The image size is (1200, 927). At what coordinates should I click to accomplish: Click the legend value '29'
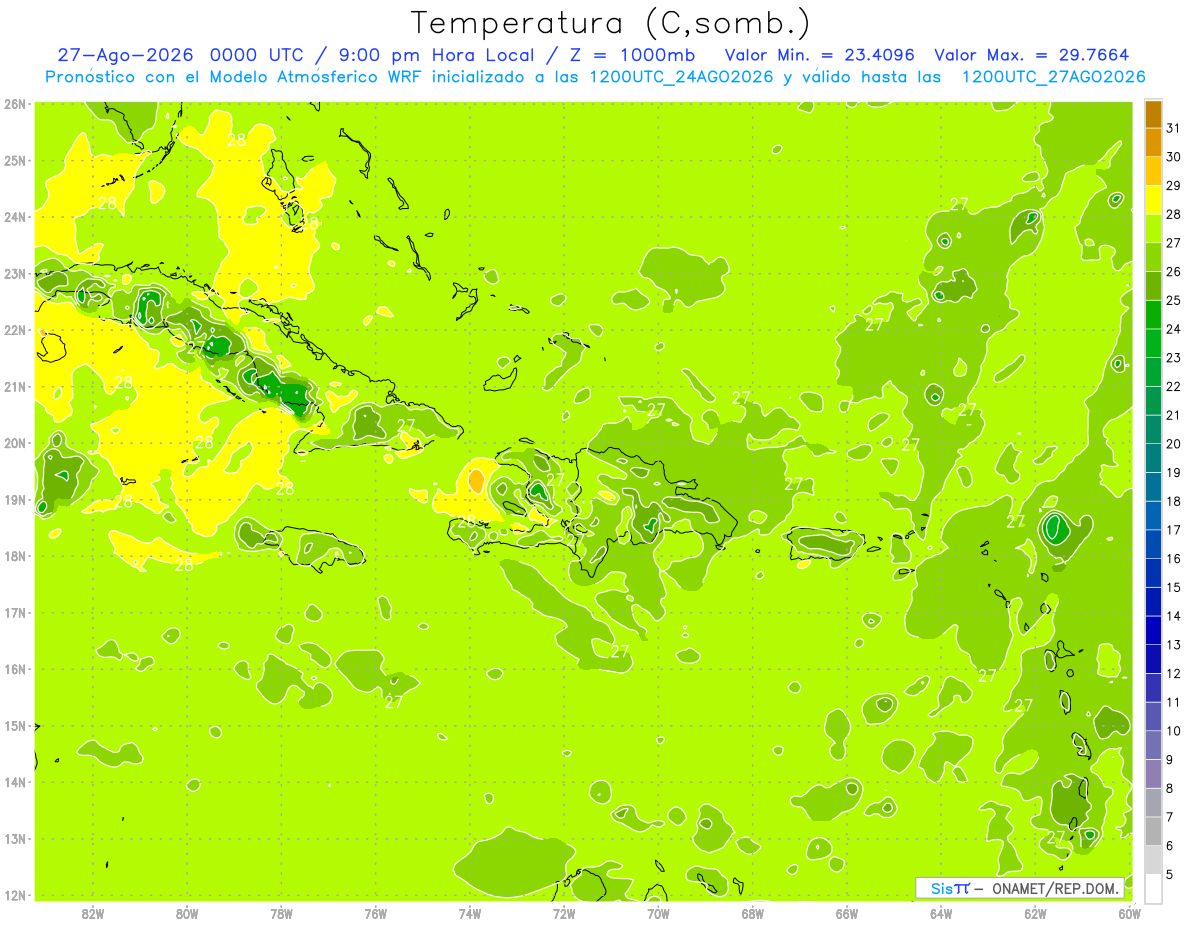pyautogui.click(x=1173, y=186)
